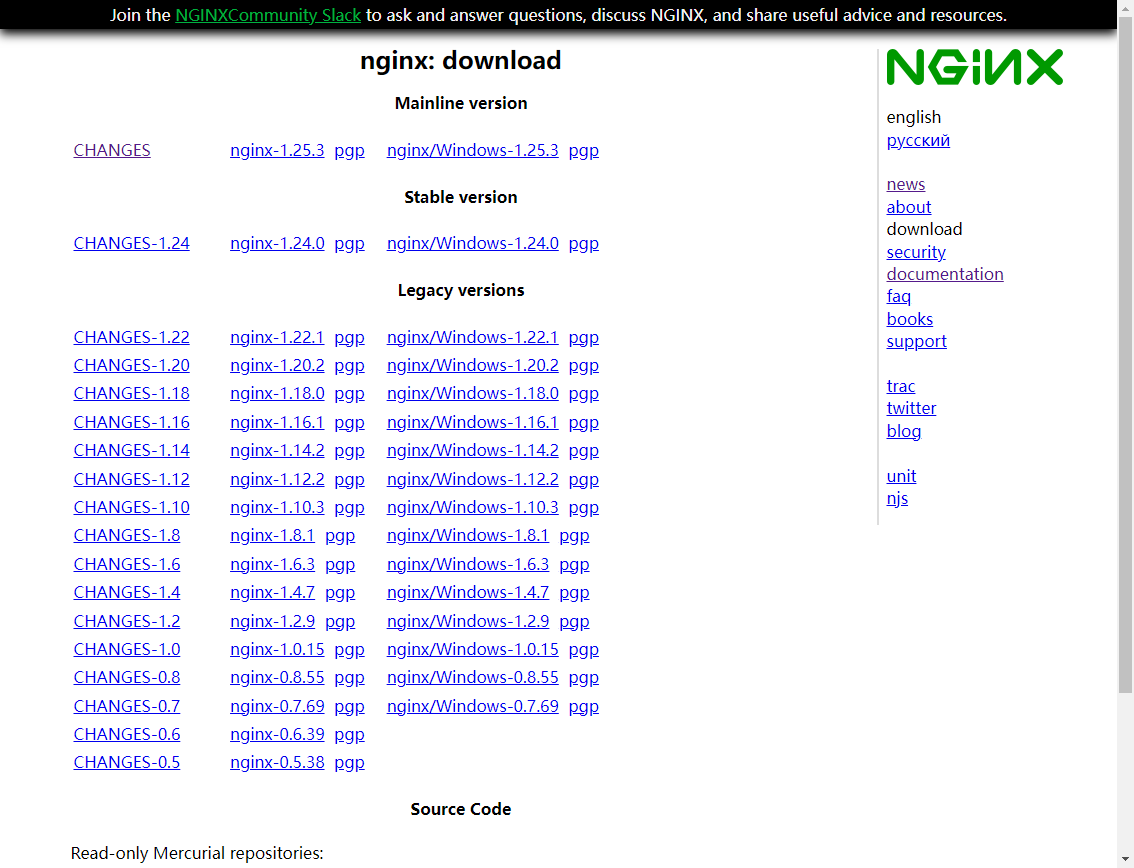This screenshot has width=1134, height=868.
Task: Open CHANGES-1.6 link
Action: (127, 564)
